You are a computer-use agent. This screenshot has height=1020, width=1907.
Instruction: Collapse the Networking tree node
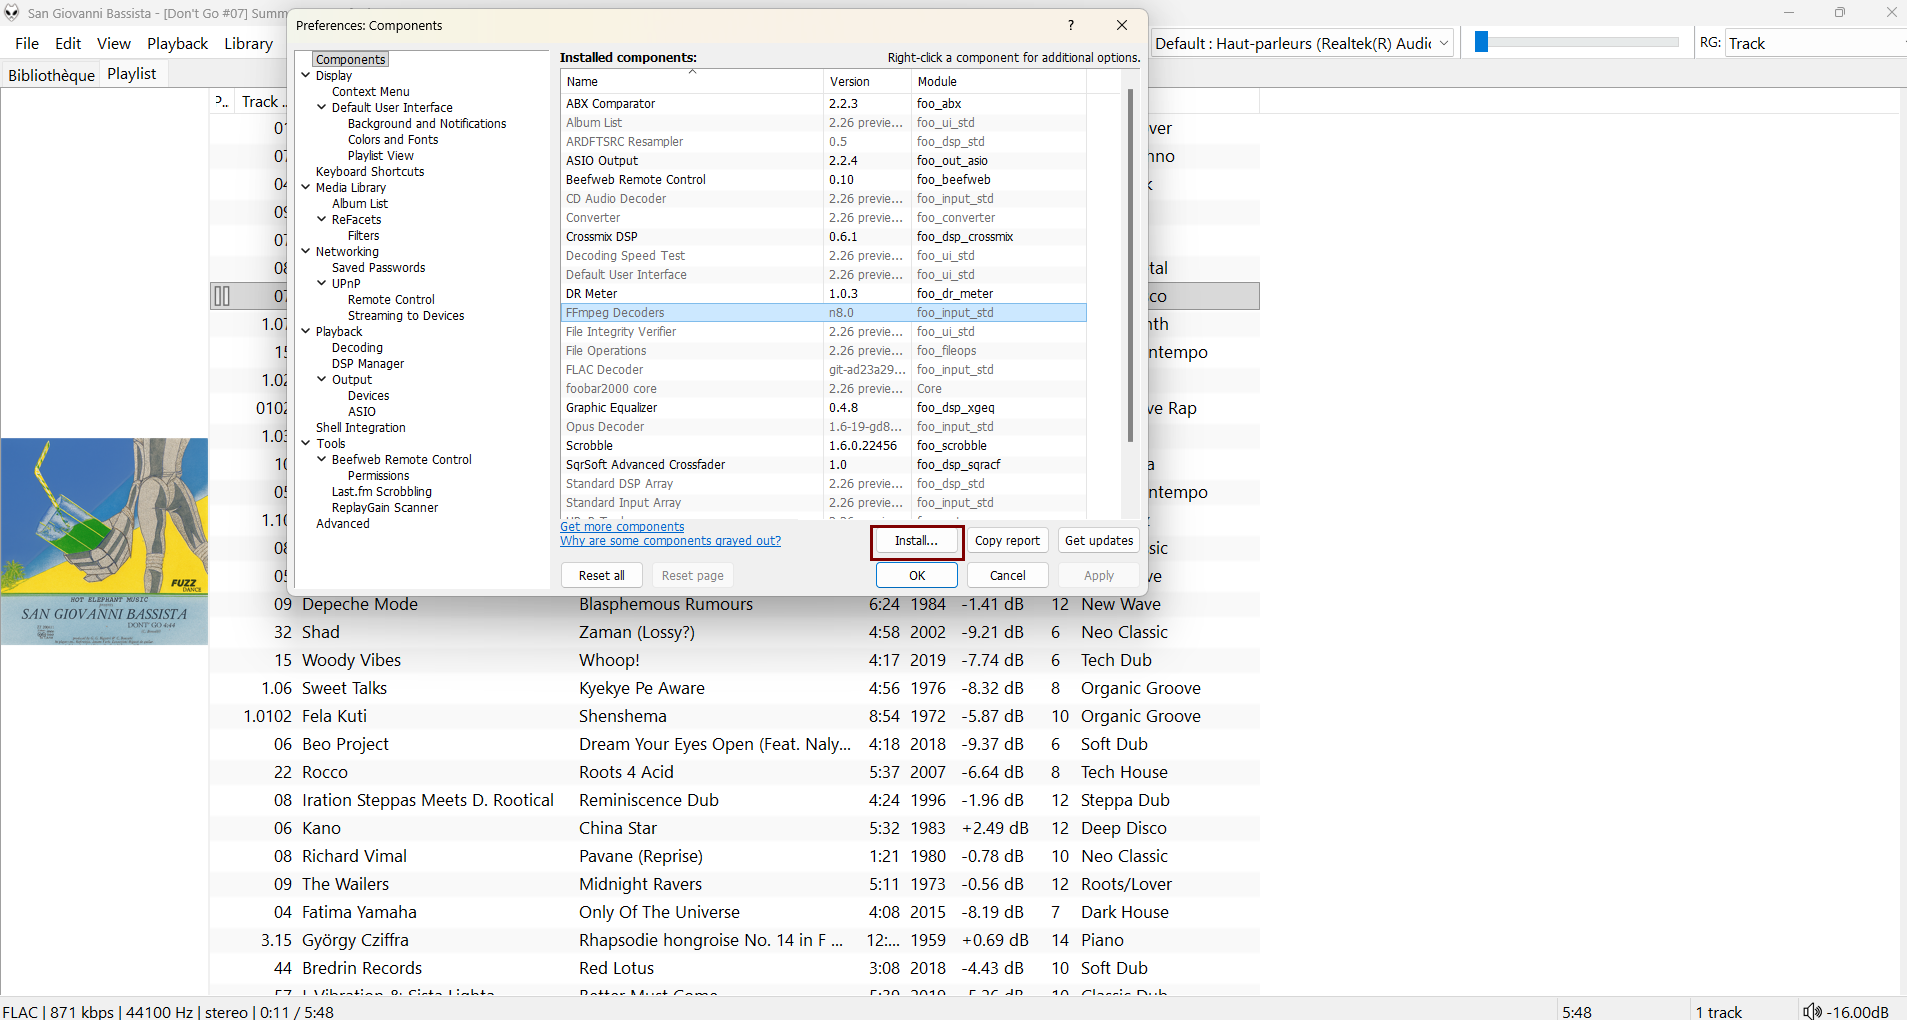306,251
